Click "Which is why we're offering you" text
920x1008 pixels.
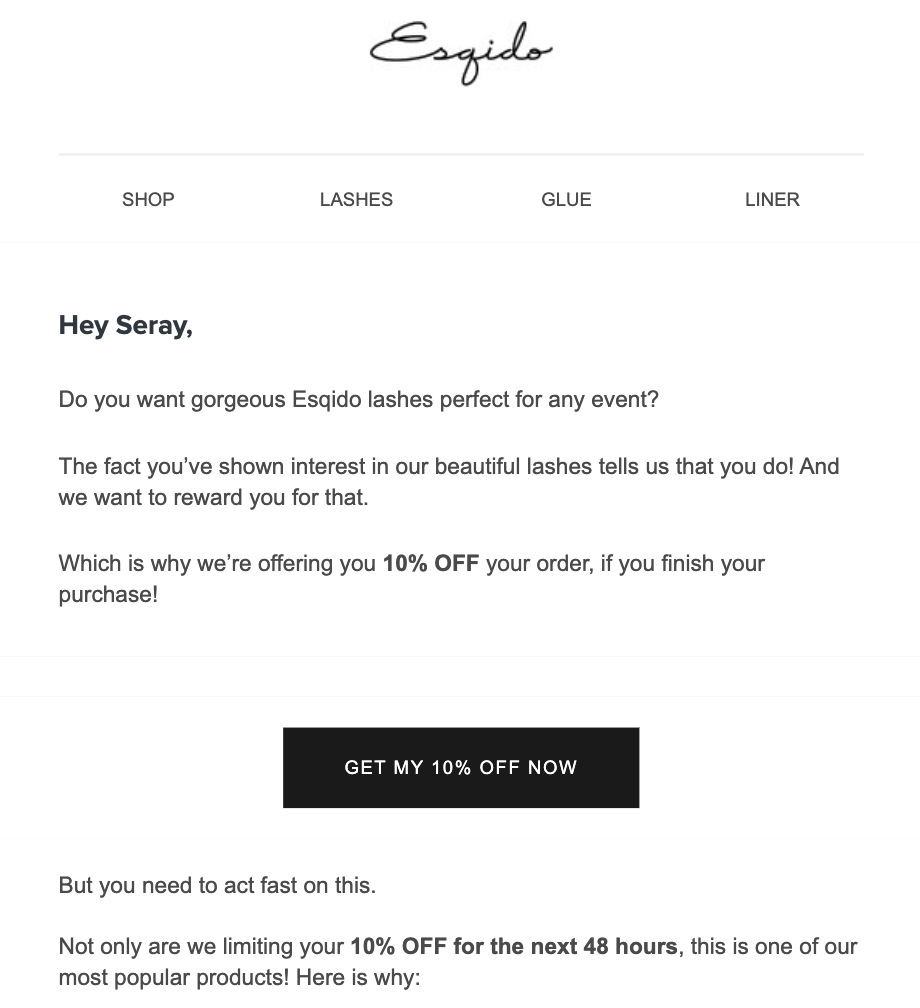[x=217, y=564]
